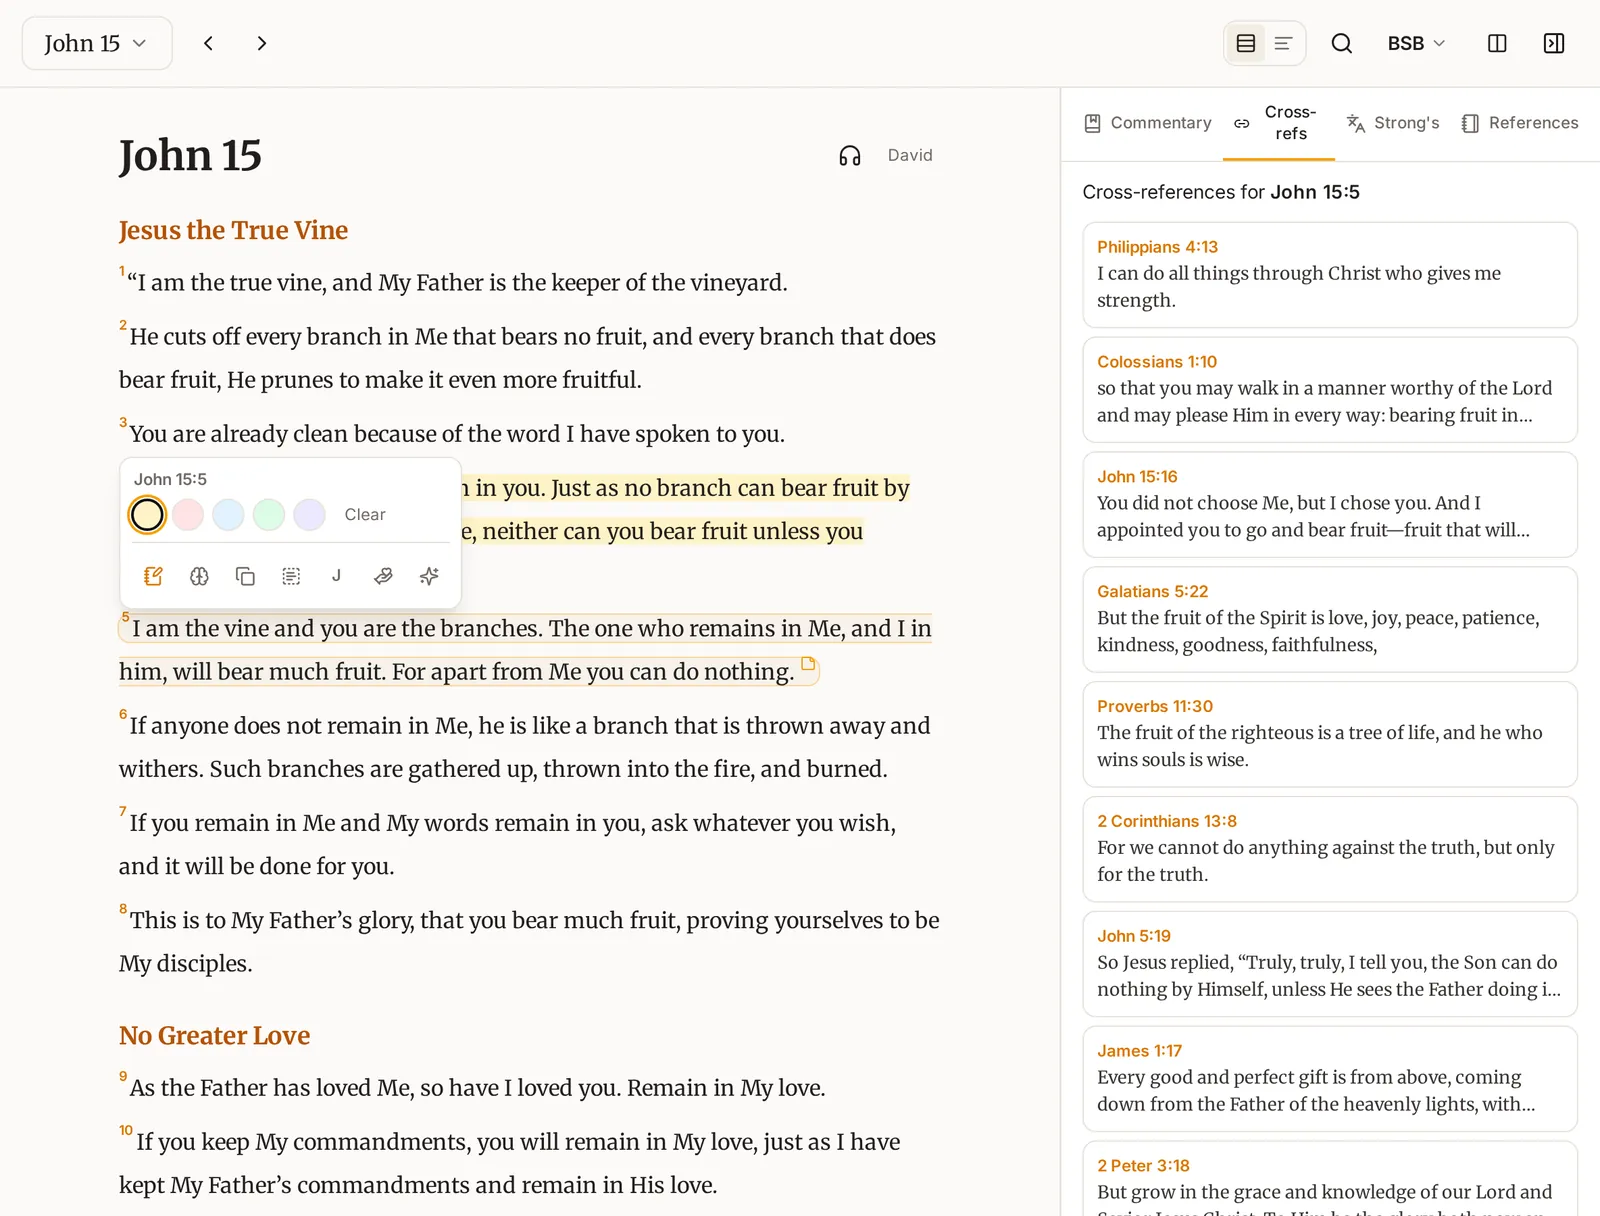Viewport: 1600px width, 1216px height.
Task: Open the search magnifier icon
Action: (1342, 43)
